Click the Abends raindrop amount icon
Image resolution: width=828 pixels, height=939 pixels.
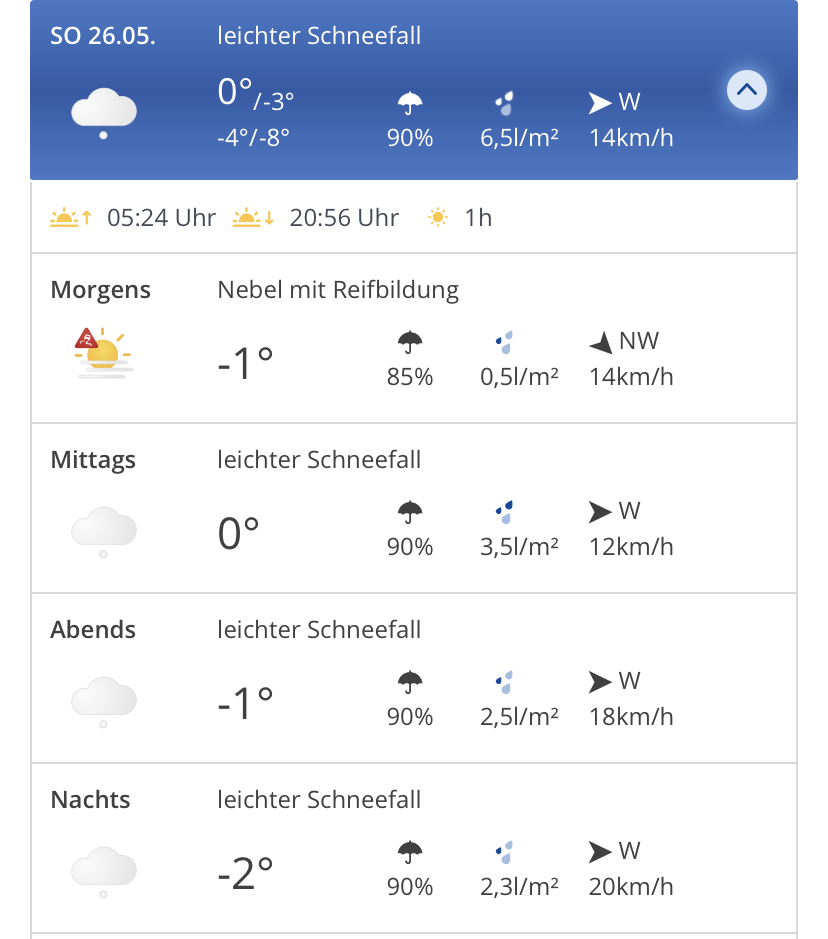(x=506, y=682)
